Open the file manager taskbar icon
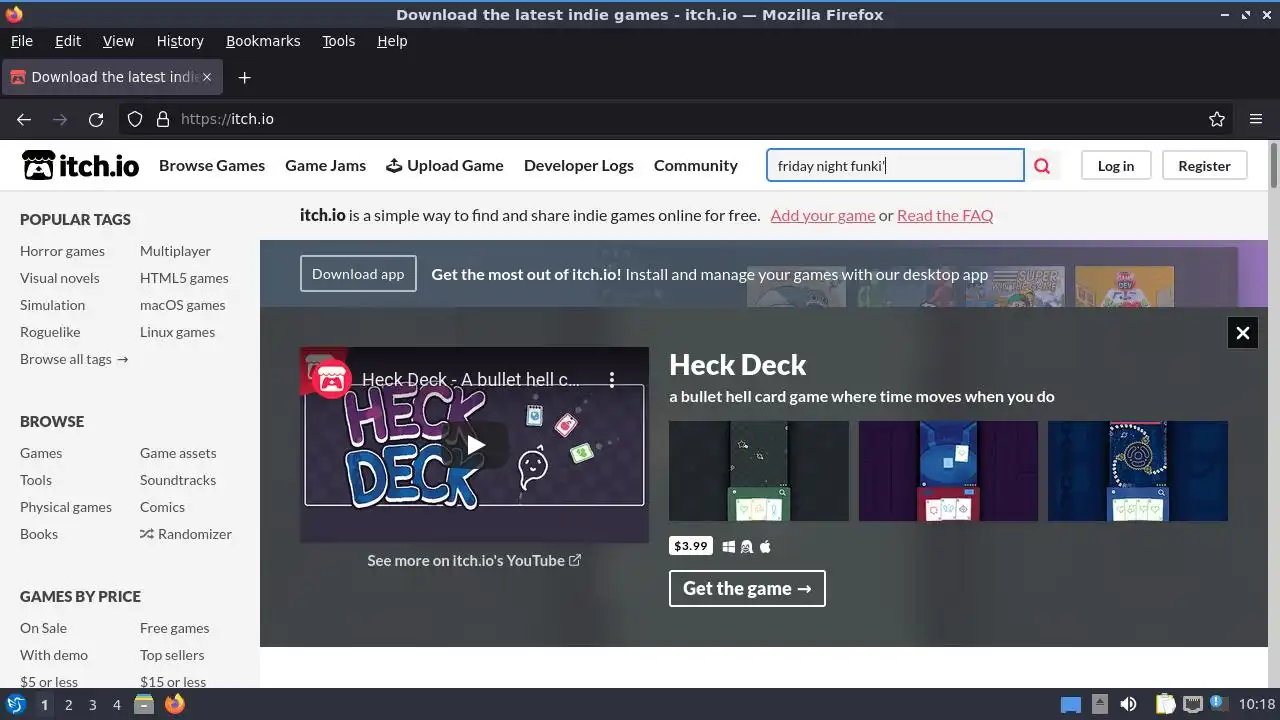 (144, 704)
